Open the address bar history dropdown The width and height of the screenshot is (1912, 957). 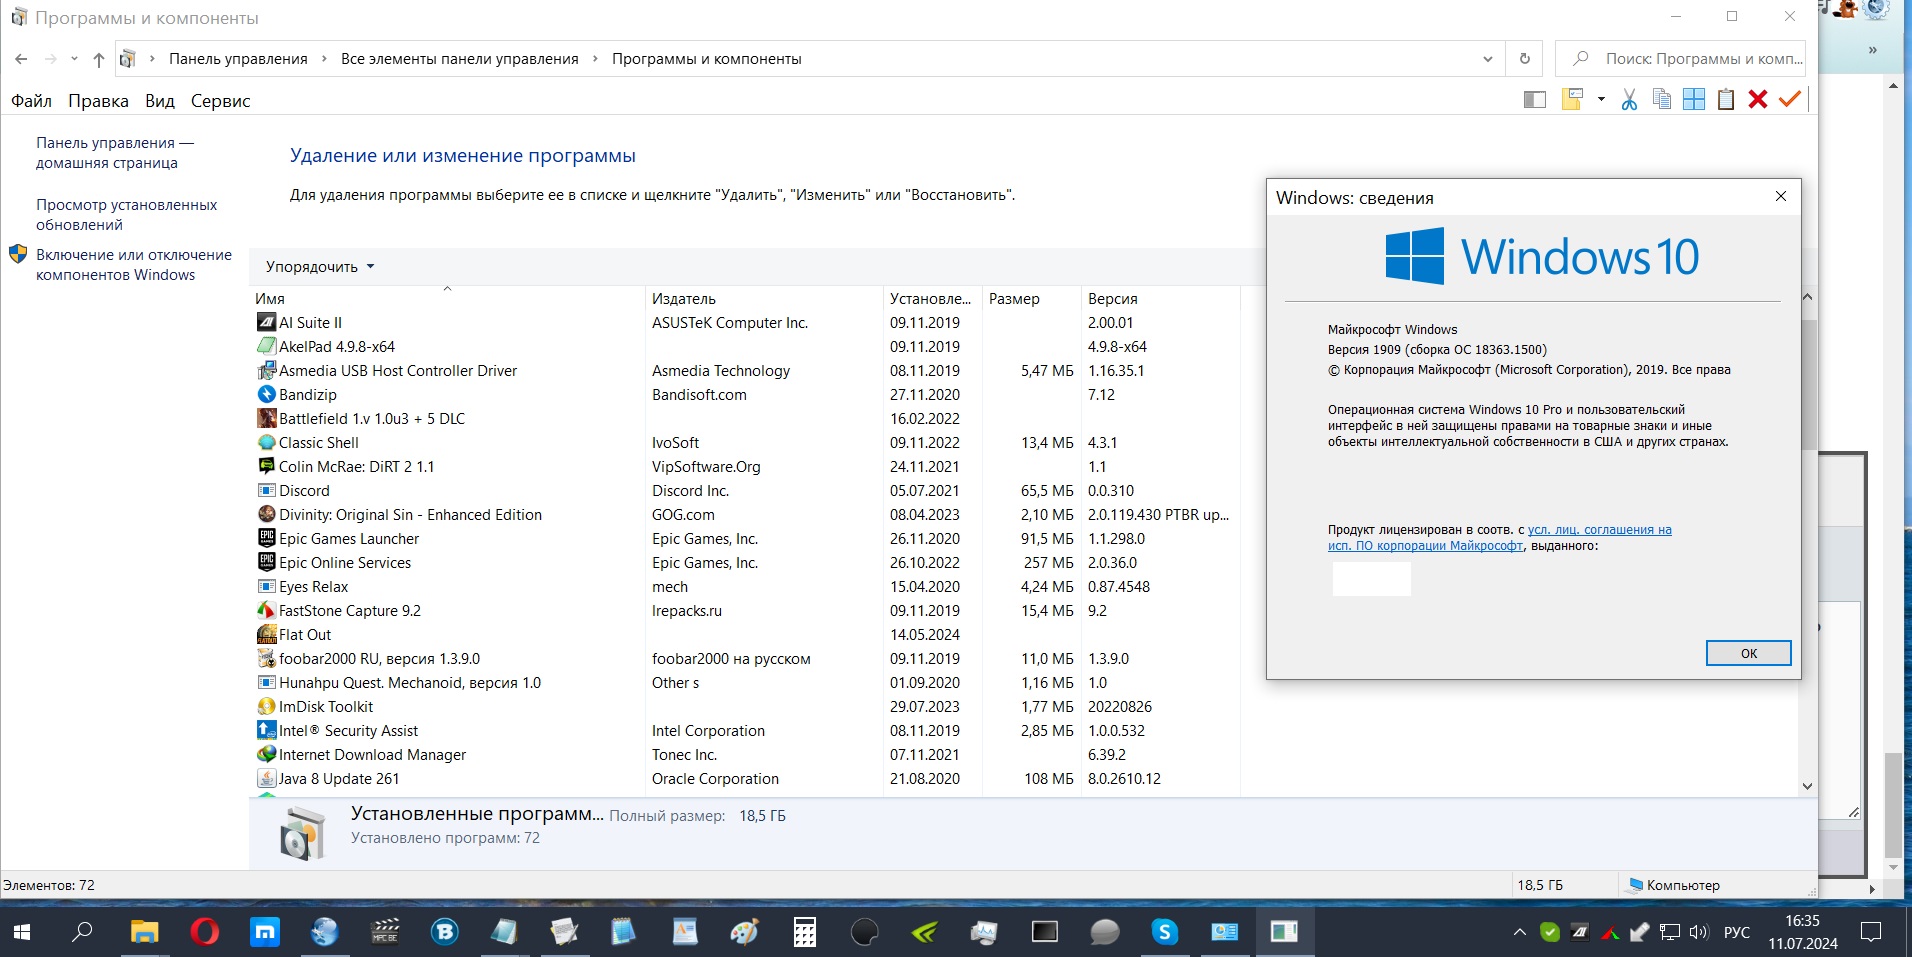[x=1487, y=59]
